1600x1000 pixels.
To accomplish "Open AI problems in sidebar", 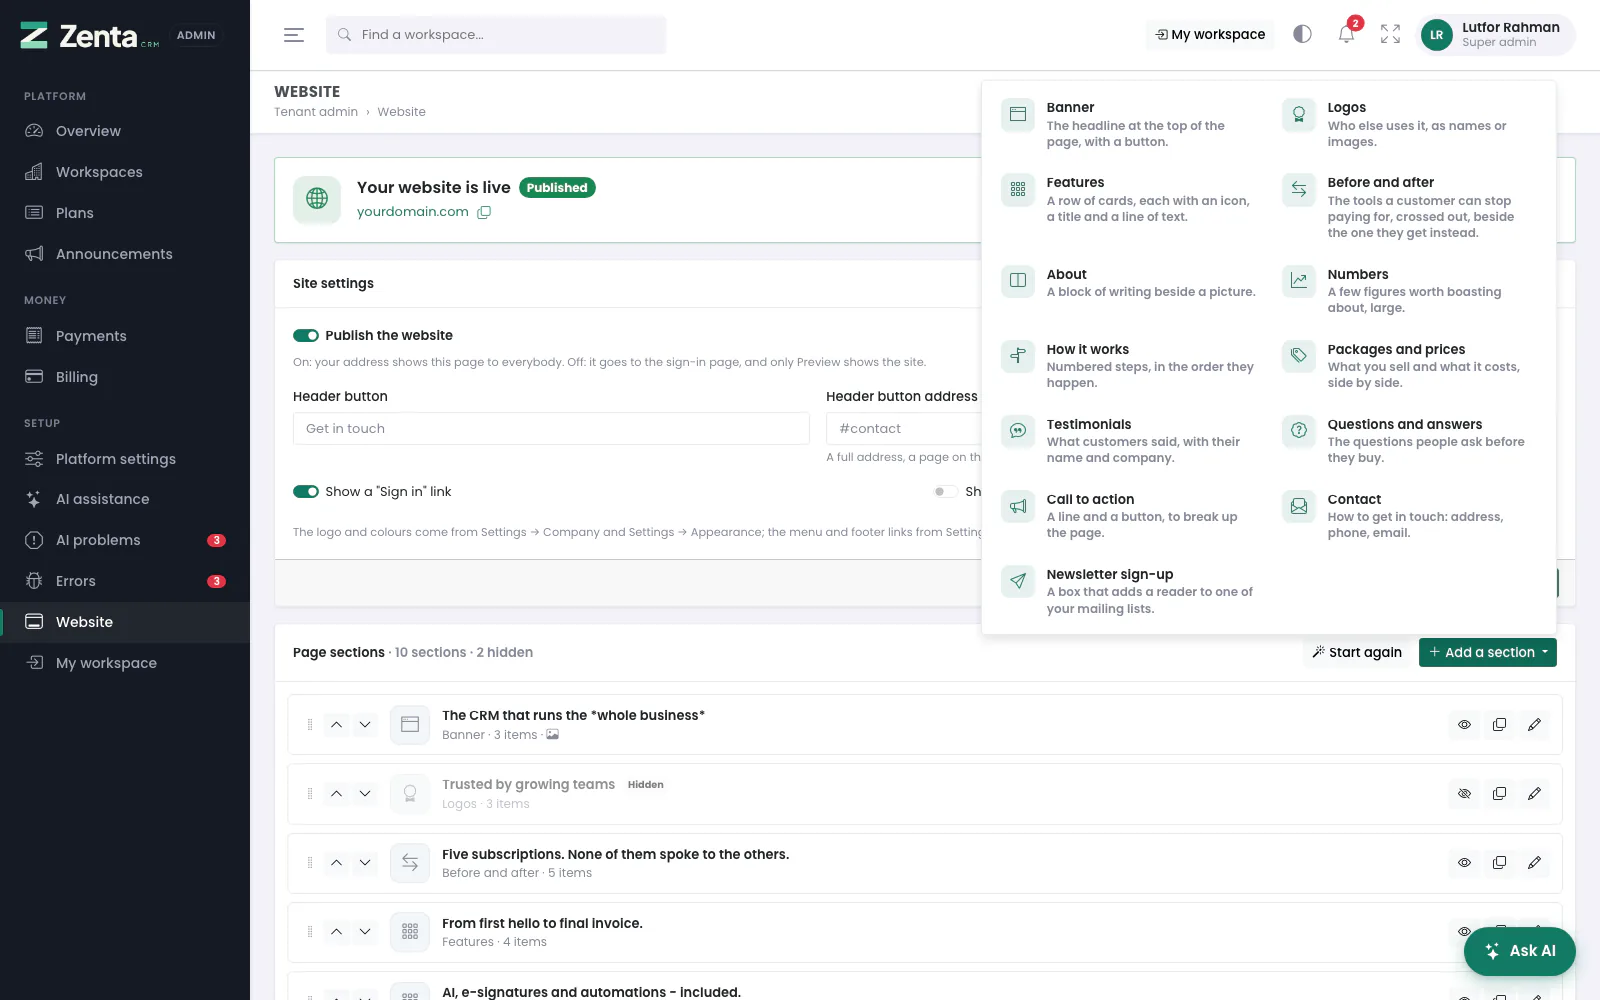I will click(125, 540).
